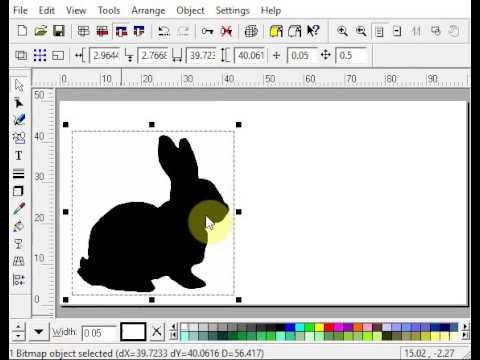480x360 pixels.
Task: Click the Width input field 0.05
Action: 99,333
